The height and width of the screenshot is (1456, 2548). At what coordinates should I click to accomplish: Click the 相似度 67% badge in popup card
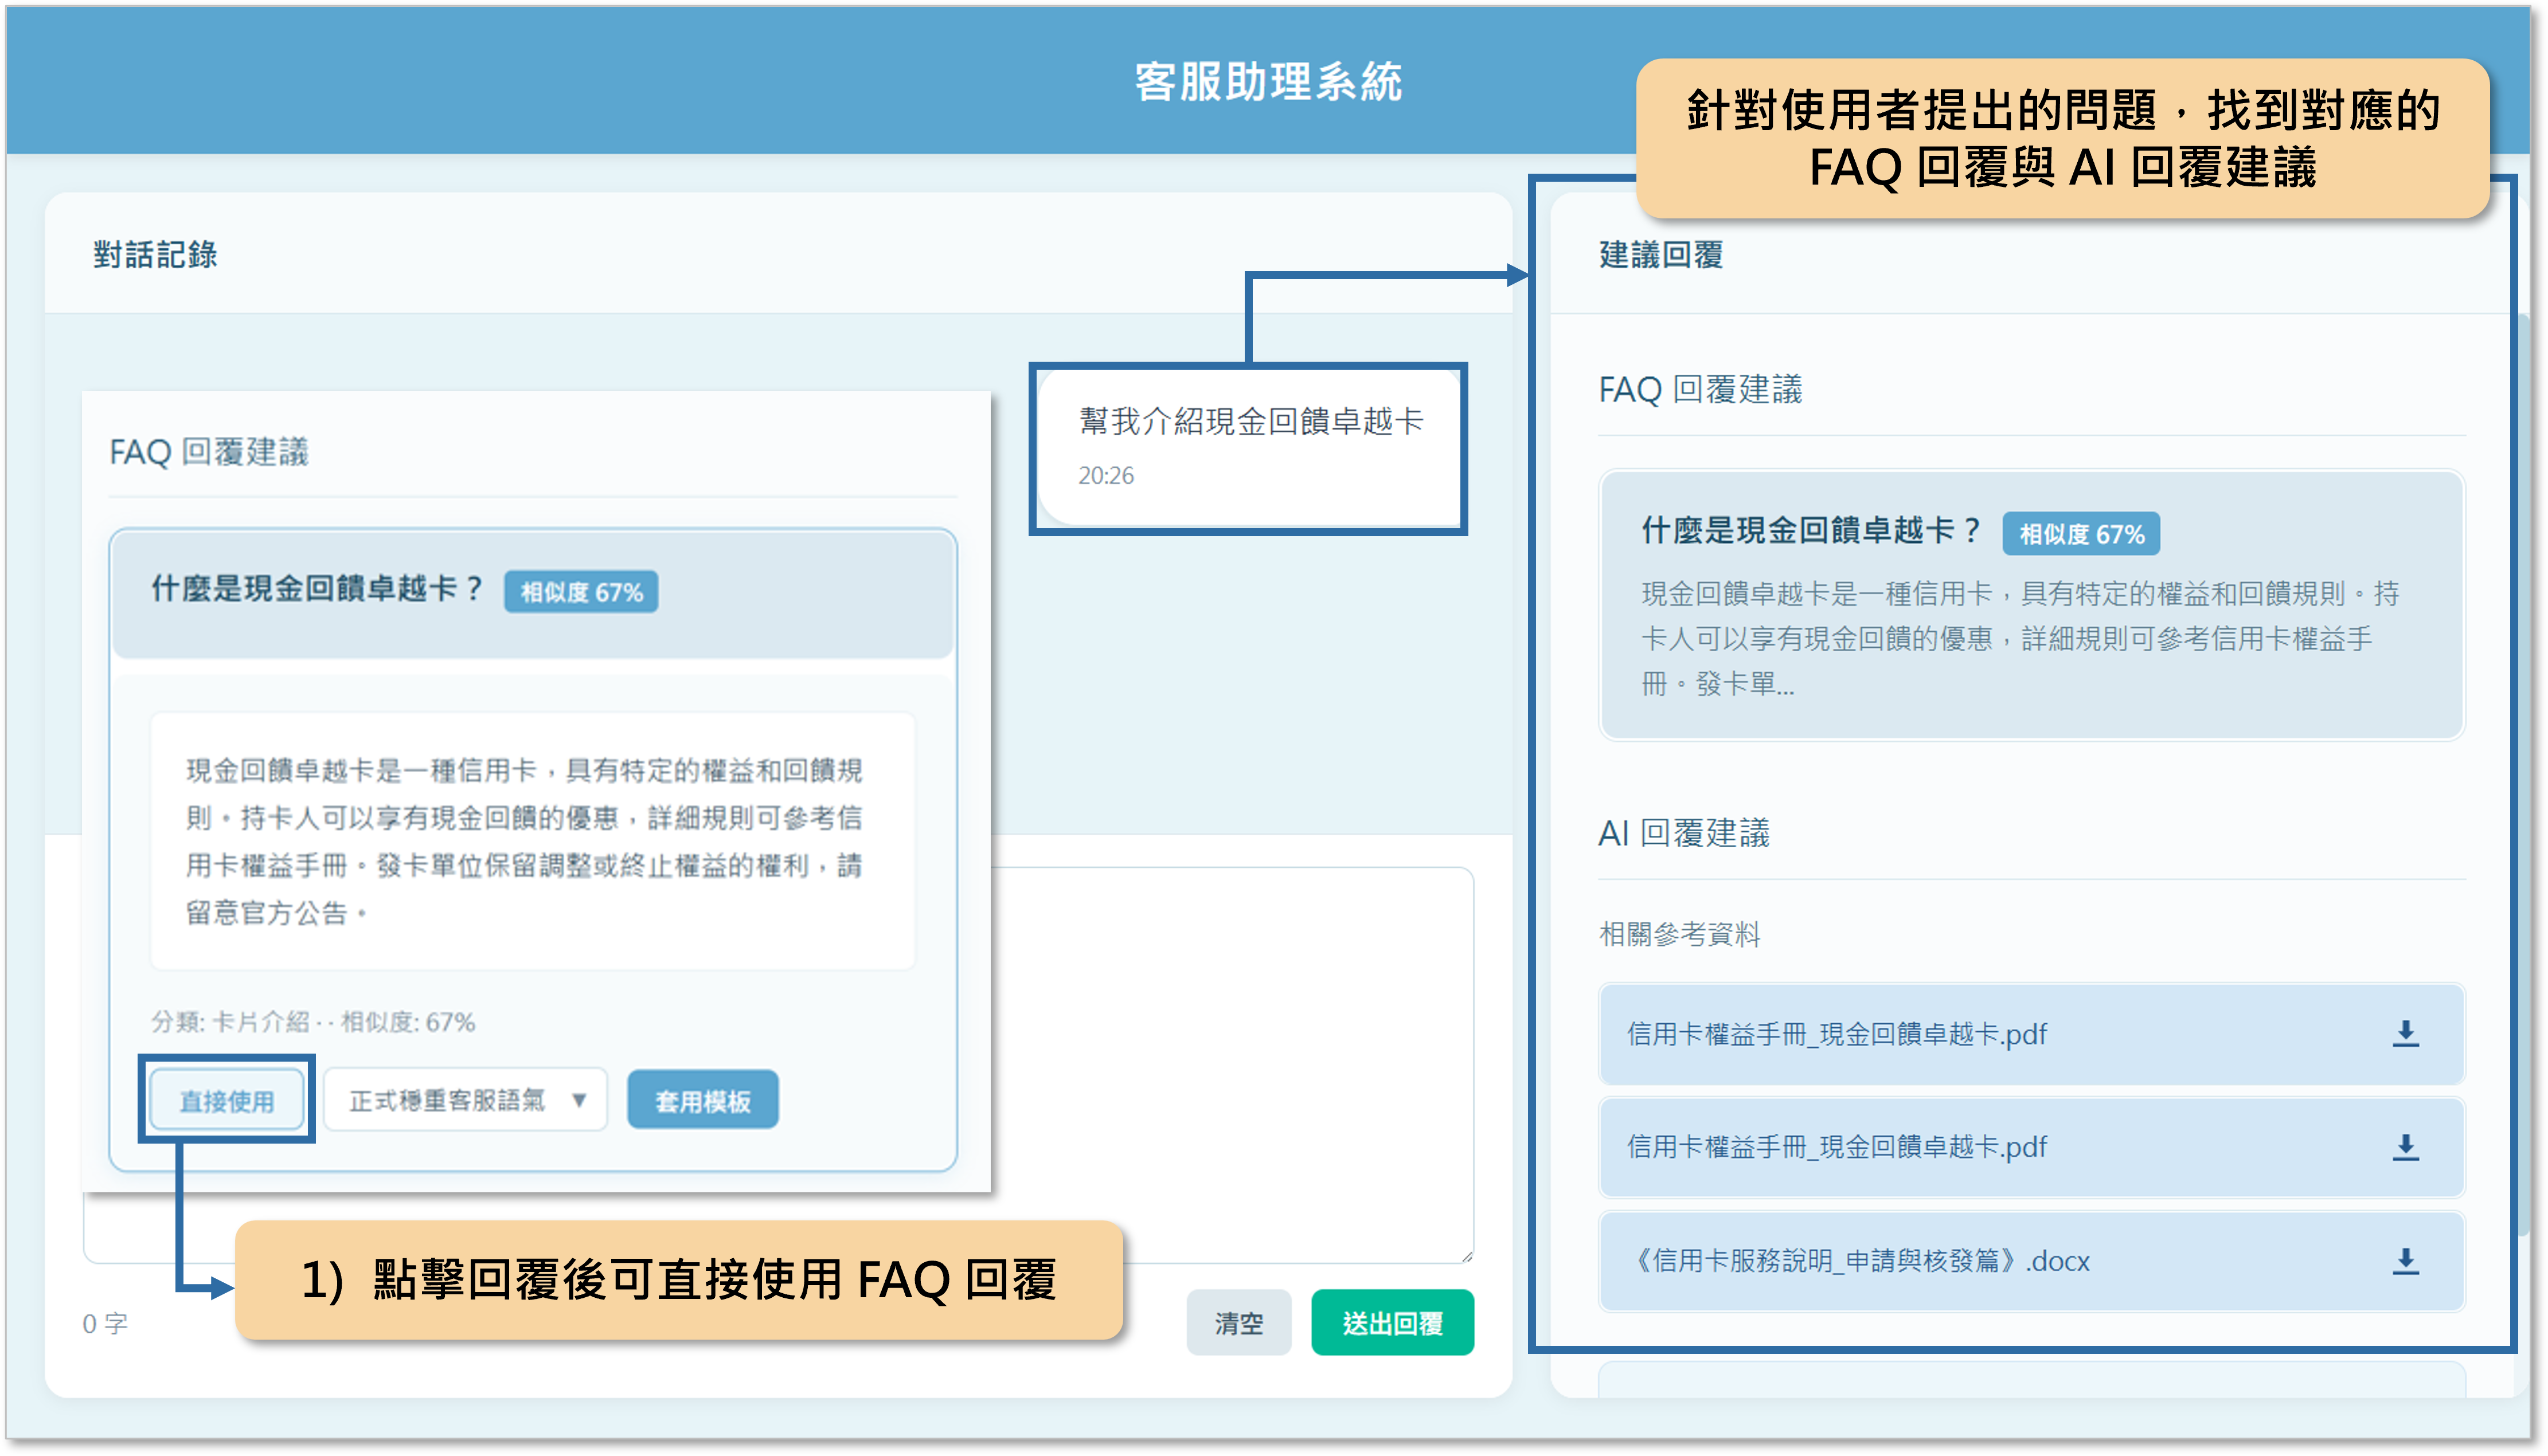[x=581, y=592]
